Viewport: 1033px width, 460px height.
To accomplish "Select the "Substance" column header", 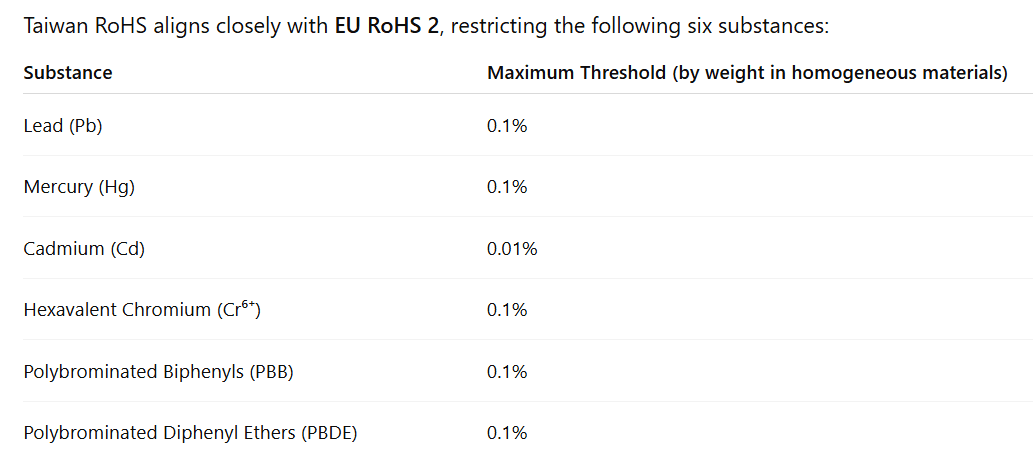I will [x=68, y=73].
